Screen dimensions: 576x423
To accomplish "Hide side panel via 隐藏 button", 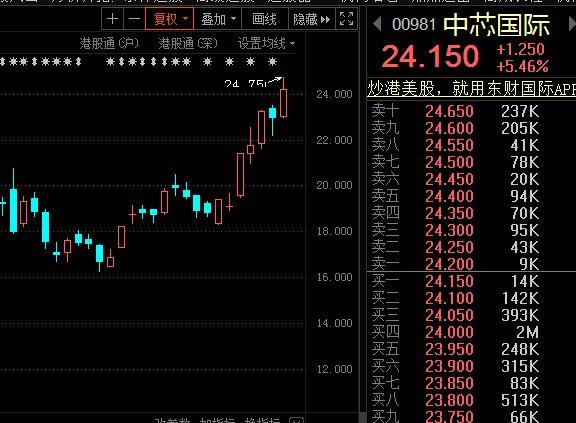I will (312, 19).
